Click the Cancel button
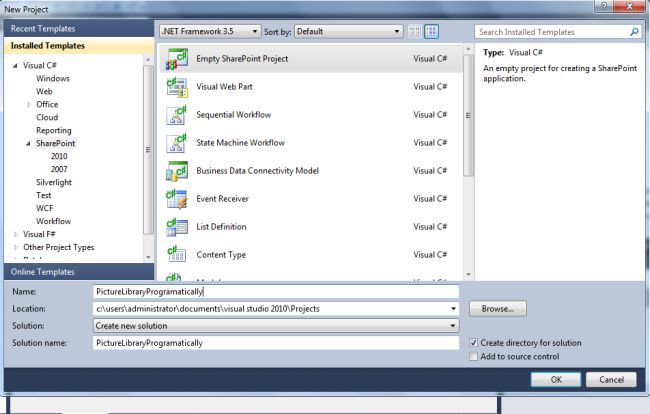The image size is (650, 414). [x=611, y=380]
